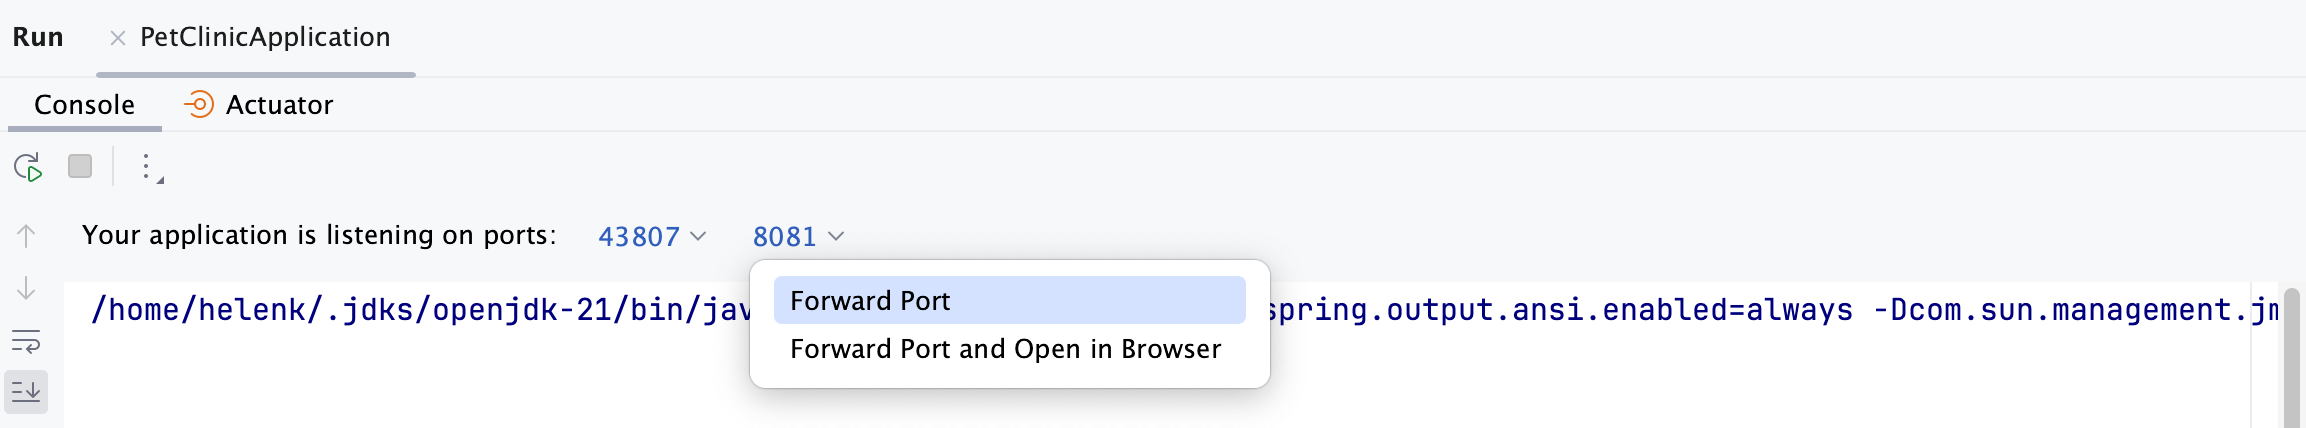Toggle soft-wrap for console output

pos(26,342)
